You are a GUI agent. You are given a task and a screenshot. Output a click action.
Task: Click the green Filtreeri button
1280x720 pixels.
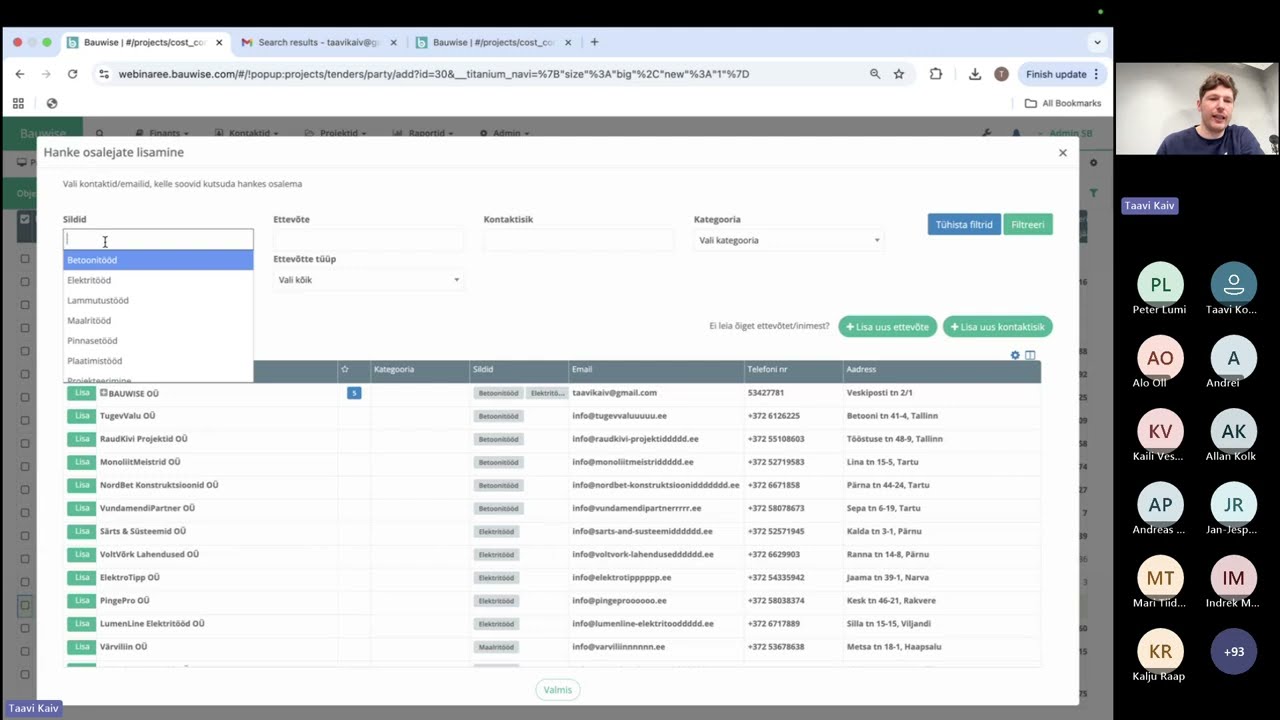tap(1027, 224)
